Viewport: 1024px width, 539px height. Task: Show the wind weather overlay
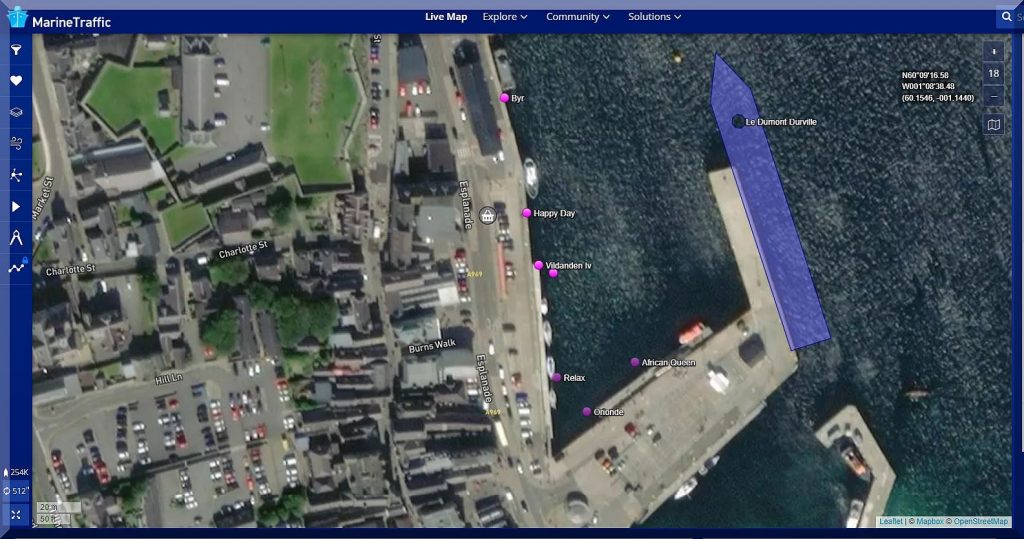[x=16, y=144]
